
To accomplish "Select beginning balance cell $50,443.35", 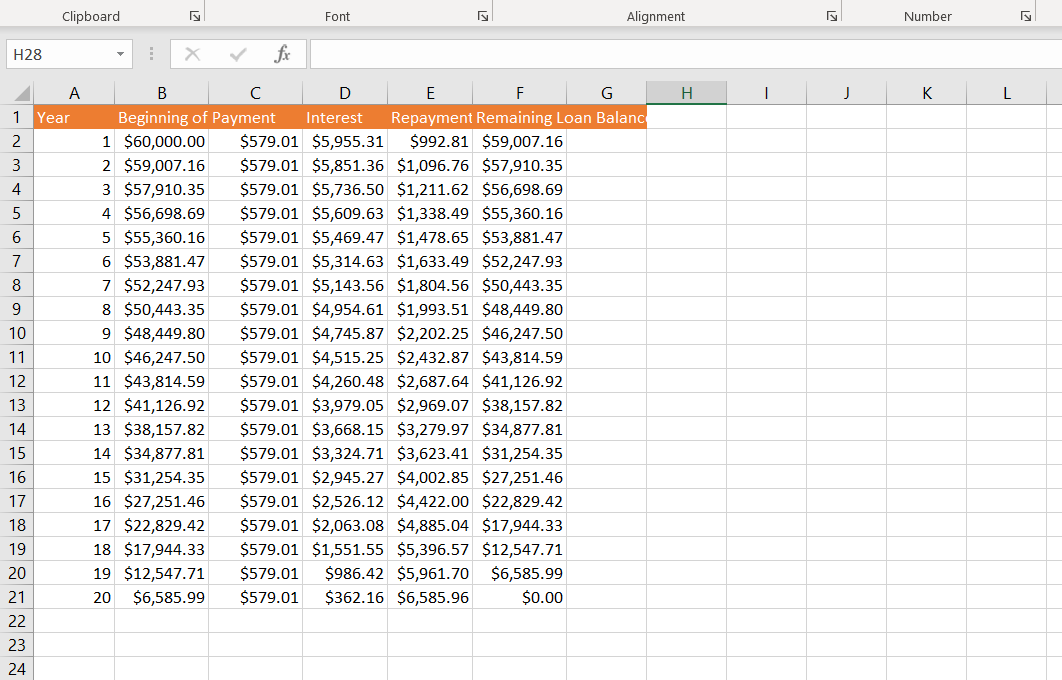I will (162, 310).
